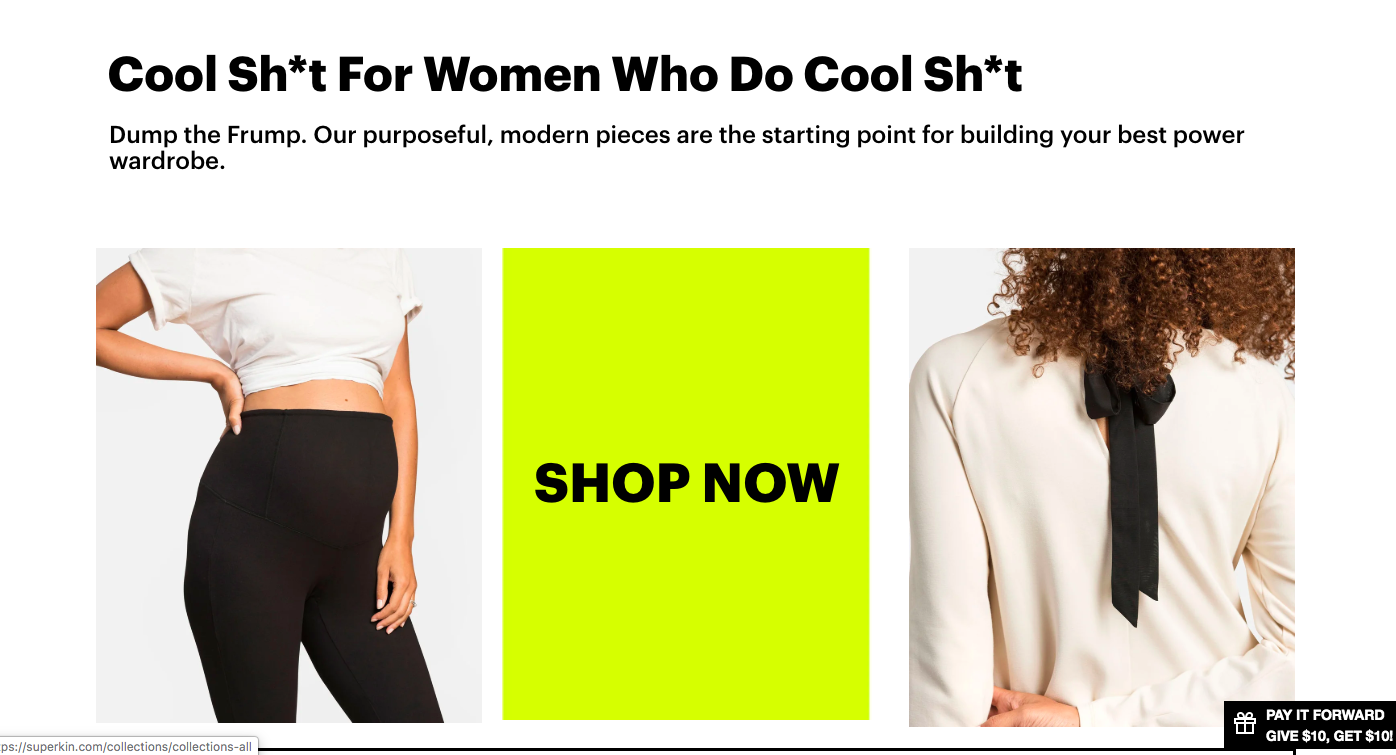The width and height of the screenshot is (1396, 755).
Task: Click the Dump the Frump sentence
Action: [677, 147]
